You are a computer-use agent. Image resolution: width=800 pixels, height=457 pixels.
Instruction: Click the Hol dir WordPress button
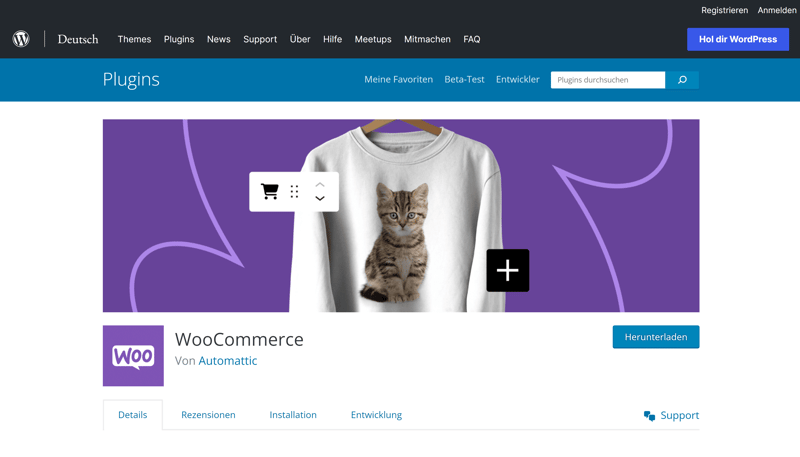pyautogui.click(x=738, y=39)
